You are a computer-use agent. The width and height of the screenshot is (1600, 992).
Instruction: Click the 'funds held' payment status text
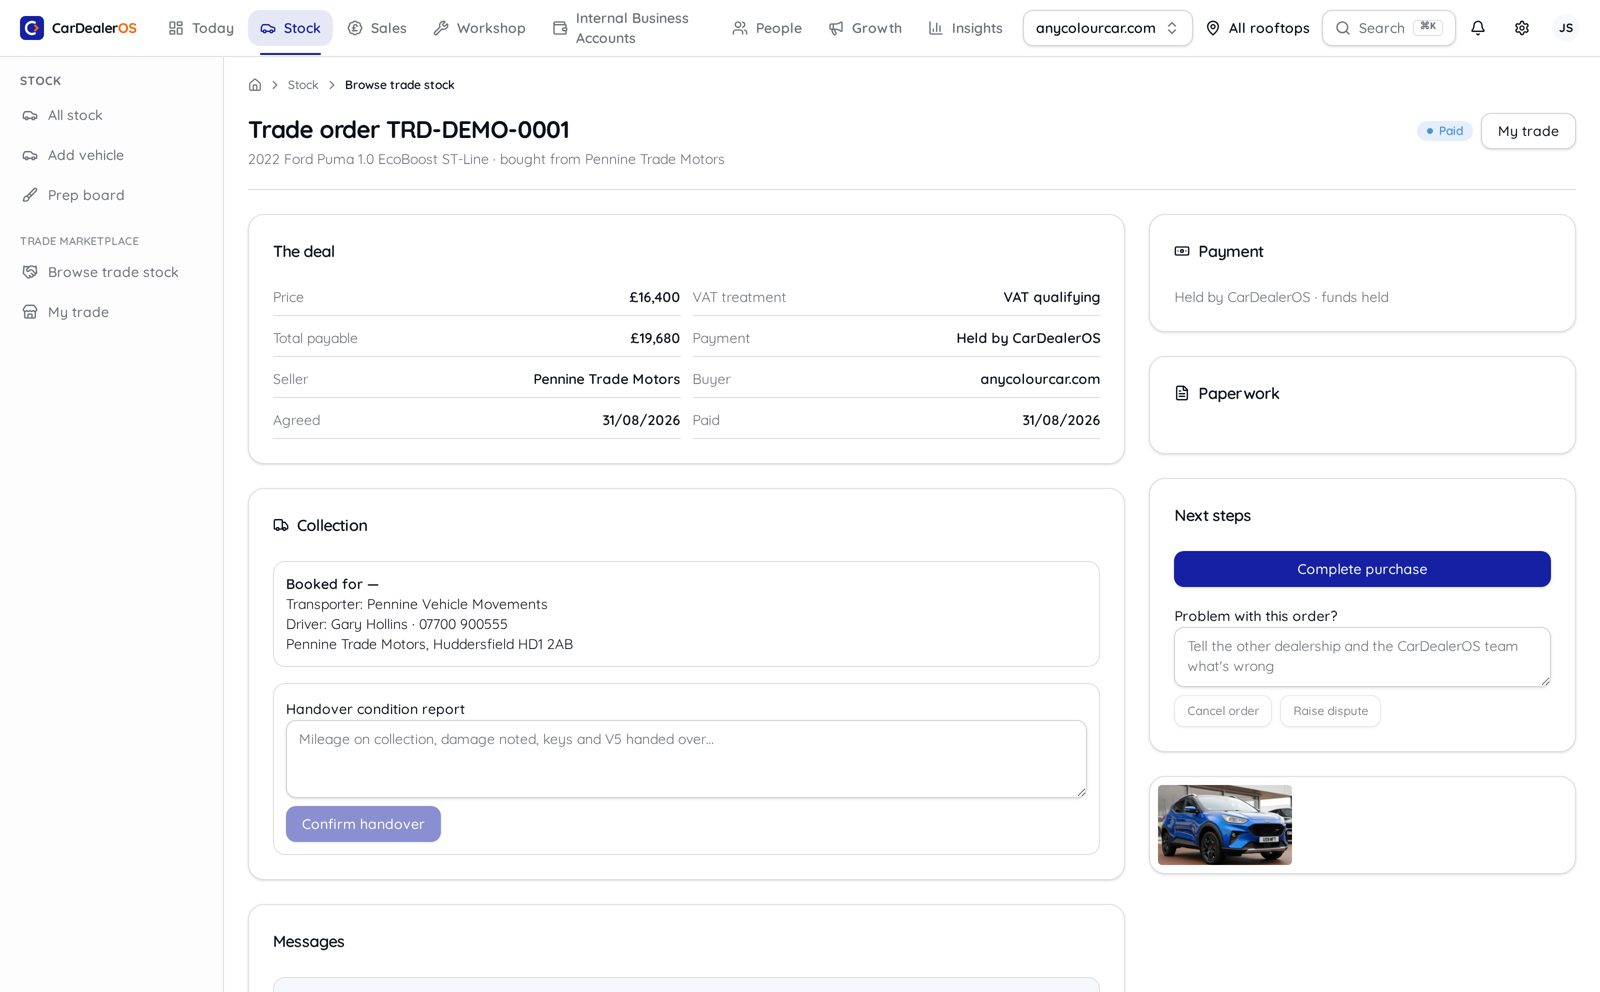click(1355, 297)
